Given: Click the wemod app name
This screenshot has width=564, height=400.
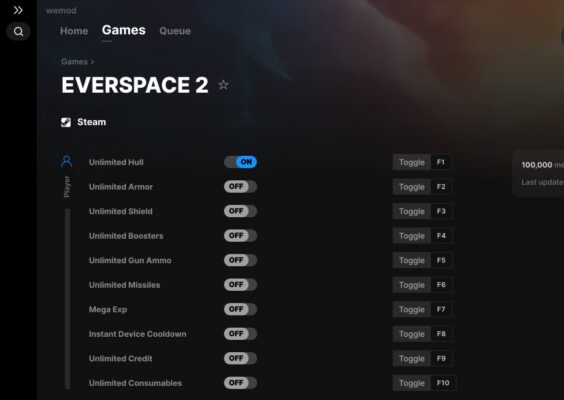Looking at the screenshot, I should click(61, 11).
